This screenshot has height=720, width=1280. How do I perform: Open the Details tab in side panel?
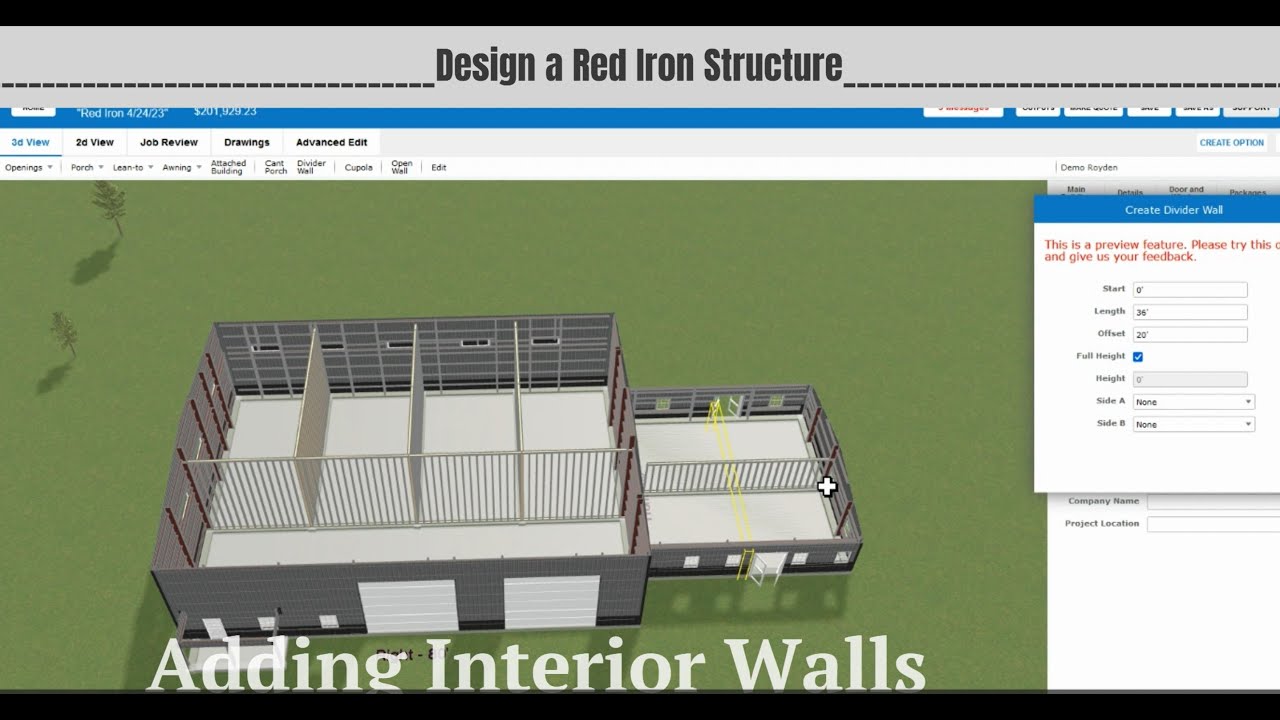[x=1130, y=192]
